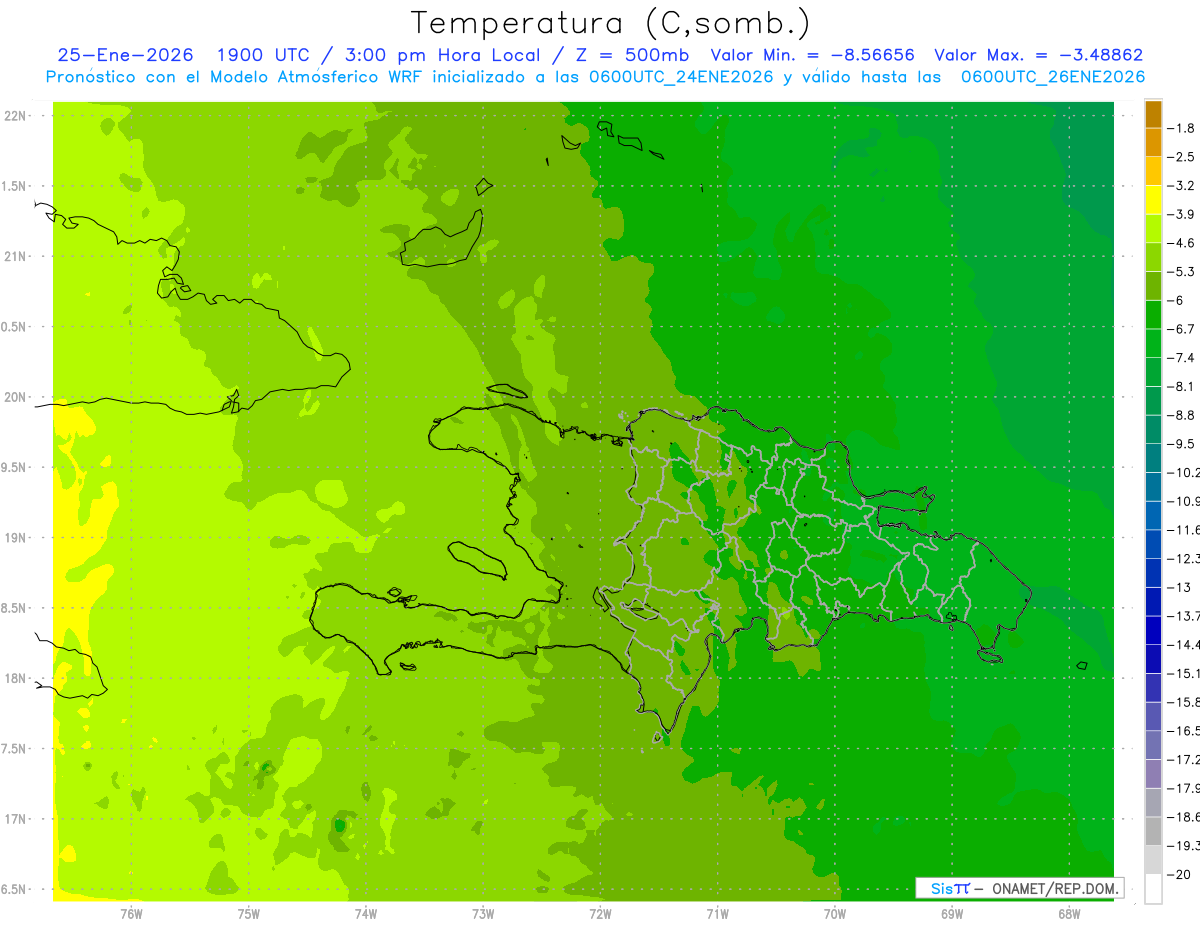Pick the blue swatch between -12.3 and -13
This screenshot has height=927, width=1200.
(1153, 573)
